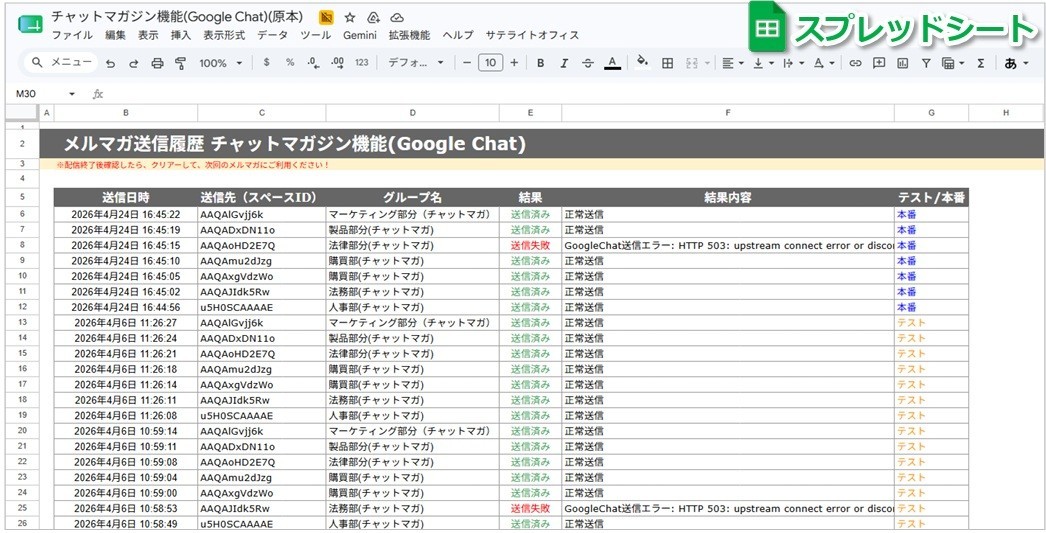Open the Name box dropdown beside M30
1046x533 pixels.
point(72,94)
